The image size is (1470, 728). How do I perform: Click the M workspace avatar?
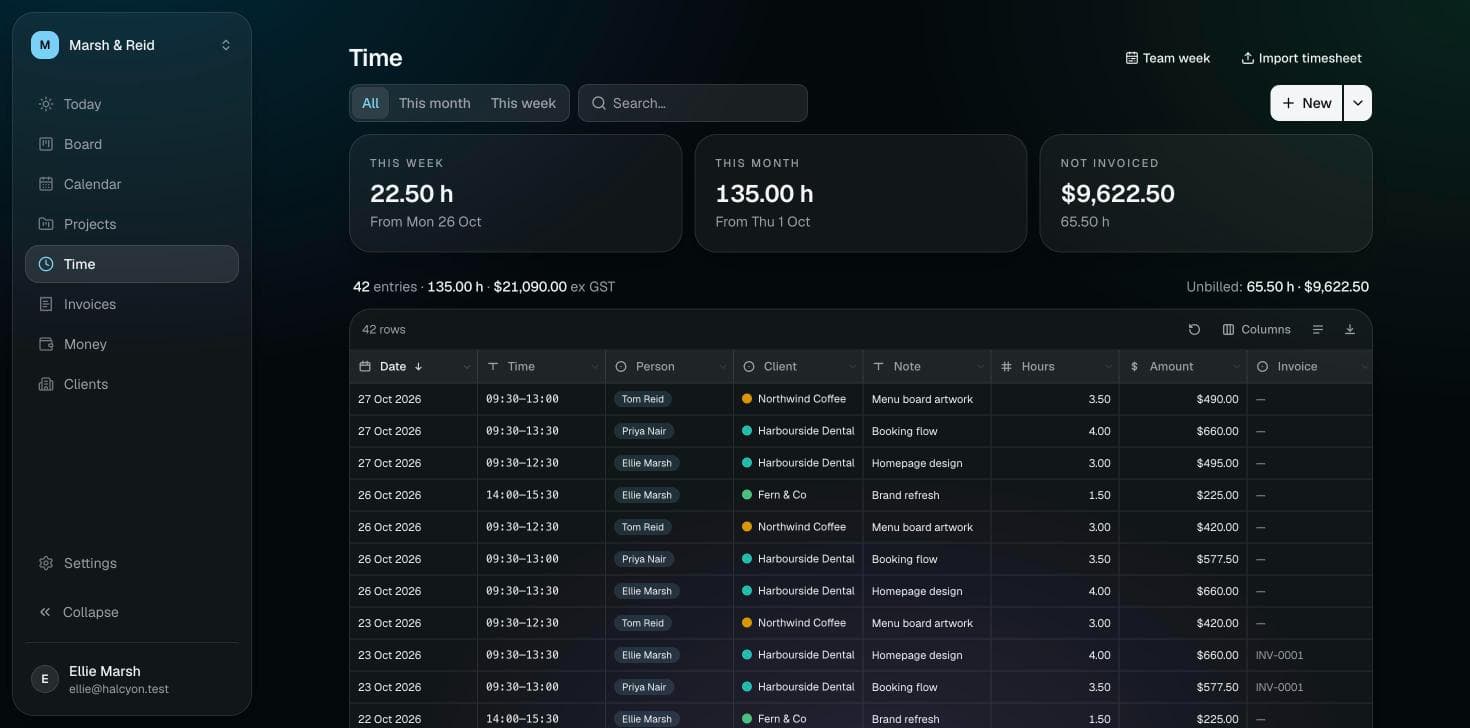tap(45, 45)
